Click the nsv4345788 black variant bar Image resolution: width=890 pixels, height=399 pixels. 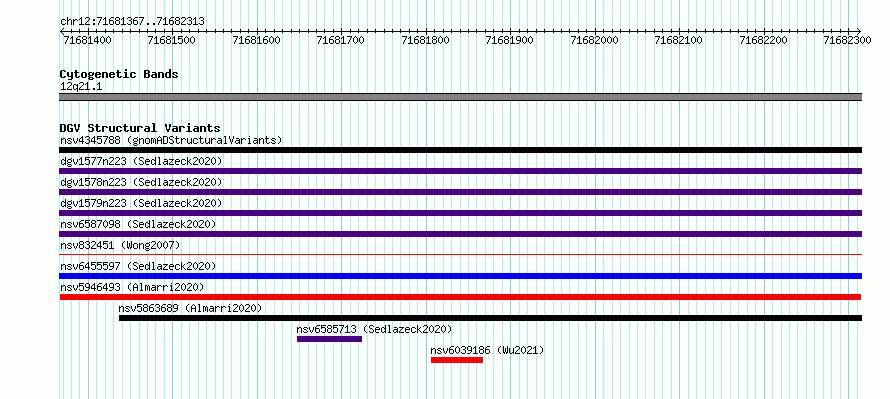tap(460, 150)
